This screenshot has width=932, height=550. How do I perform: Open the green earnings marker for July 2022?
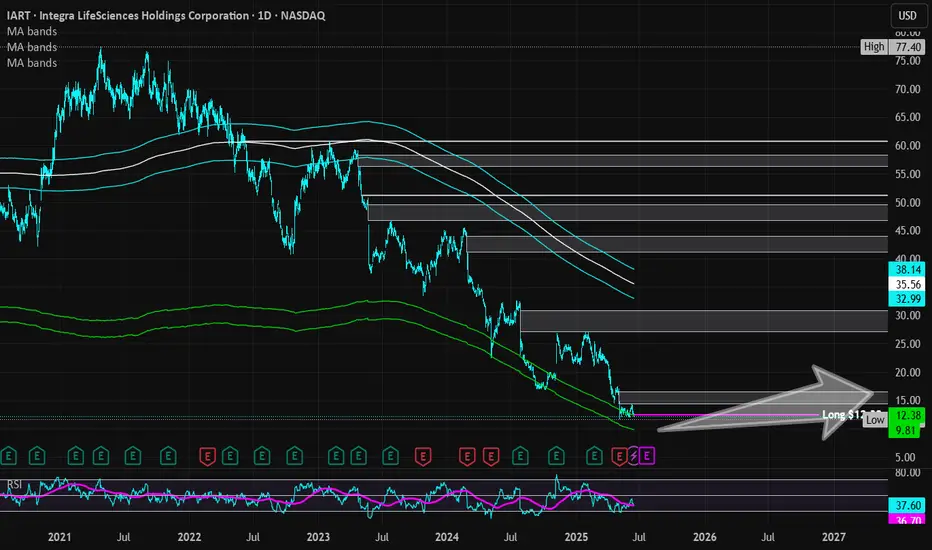[262, 456]
